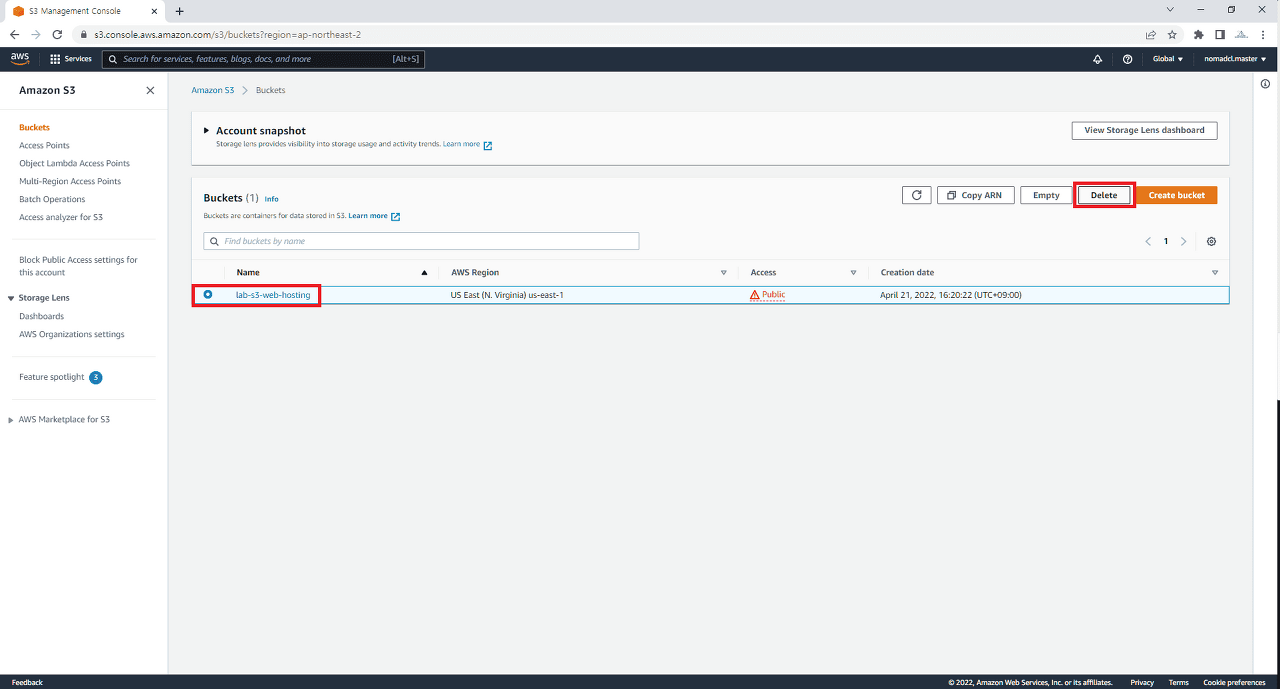1280x689 pixels.
Task: Click the Empty bucket button
Action: (1046, 195)
